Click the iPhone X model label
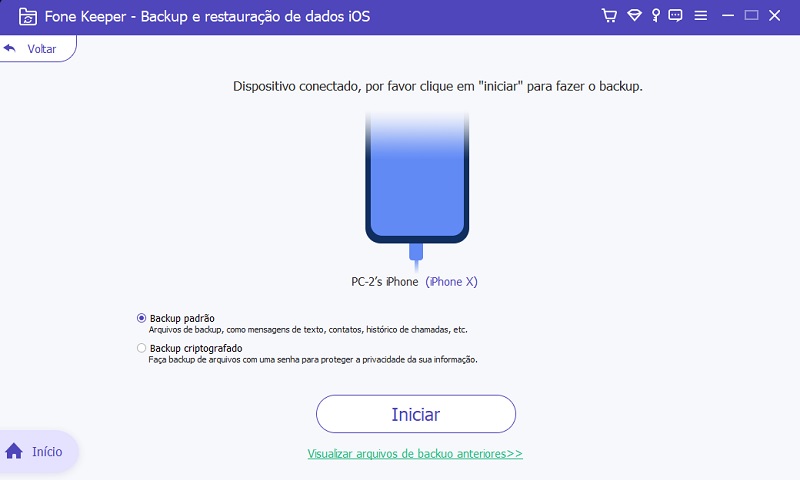This screenshot has width=800, height=480. tap(452, 282)
